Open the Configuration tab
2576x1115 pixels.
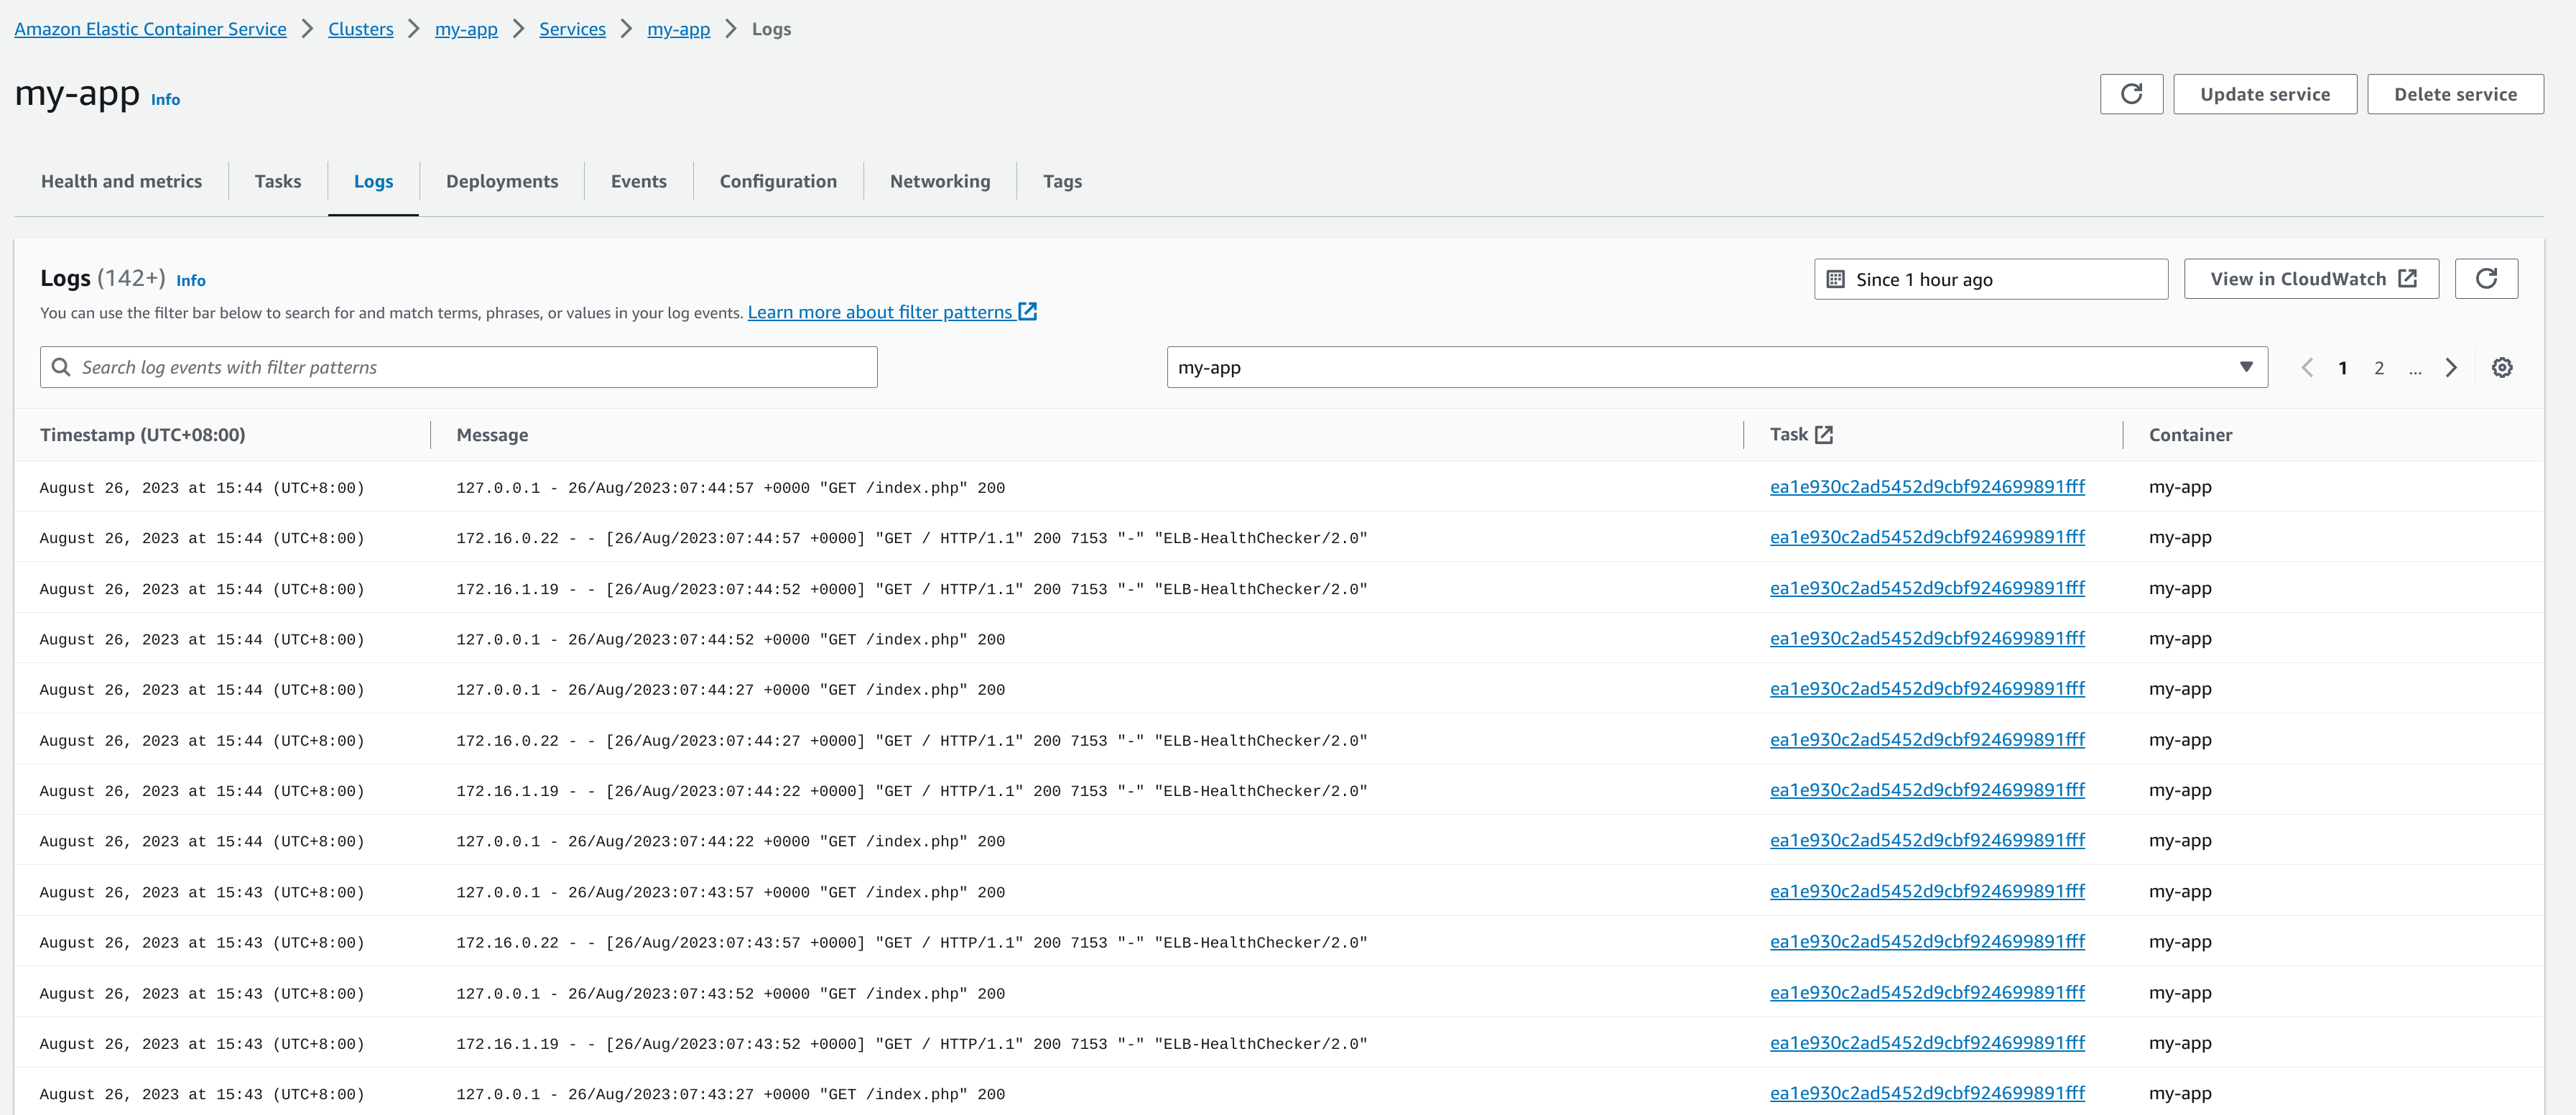[778, 181]
